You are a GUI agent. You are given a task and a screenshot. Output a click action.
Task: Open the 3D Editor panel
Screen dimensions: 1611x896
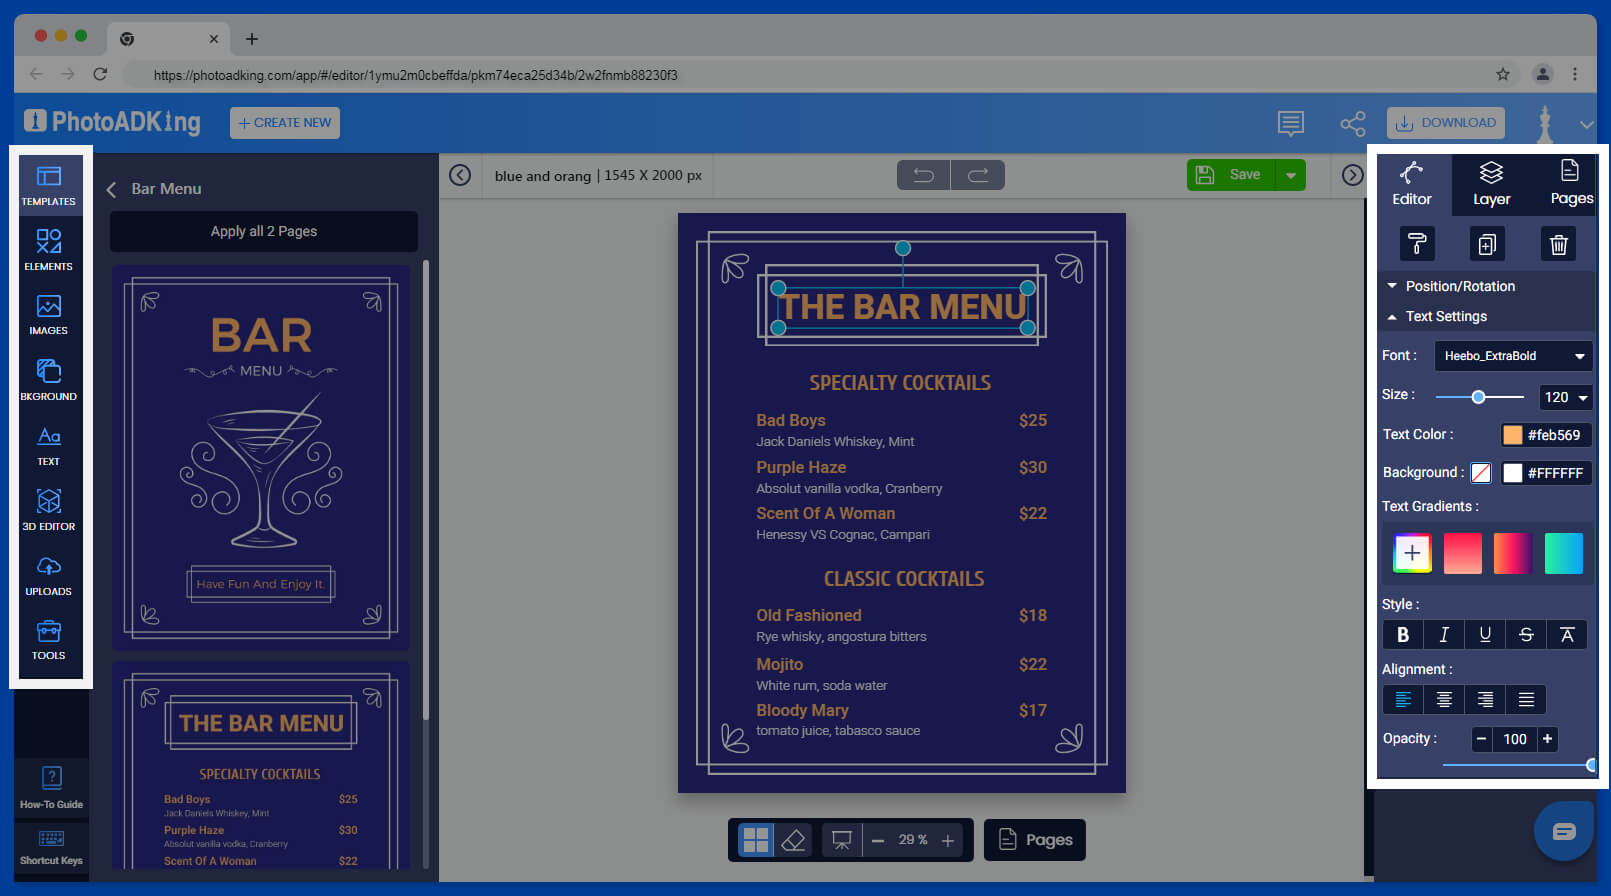(x=49, y=510)
